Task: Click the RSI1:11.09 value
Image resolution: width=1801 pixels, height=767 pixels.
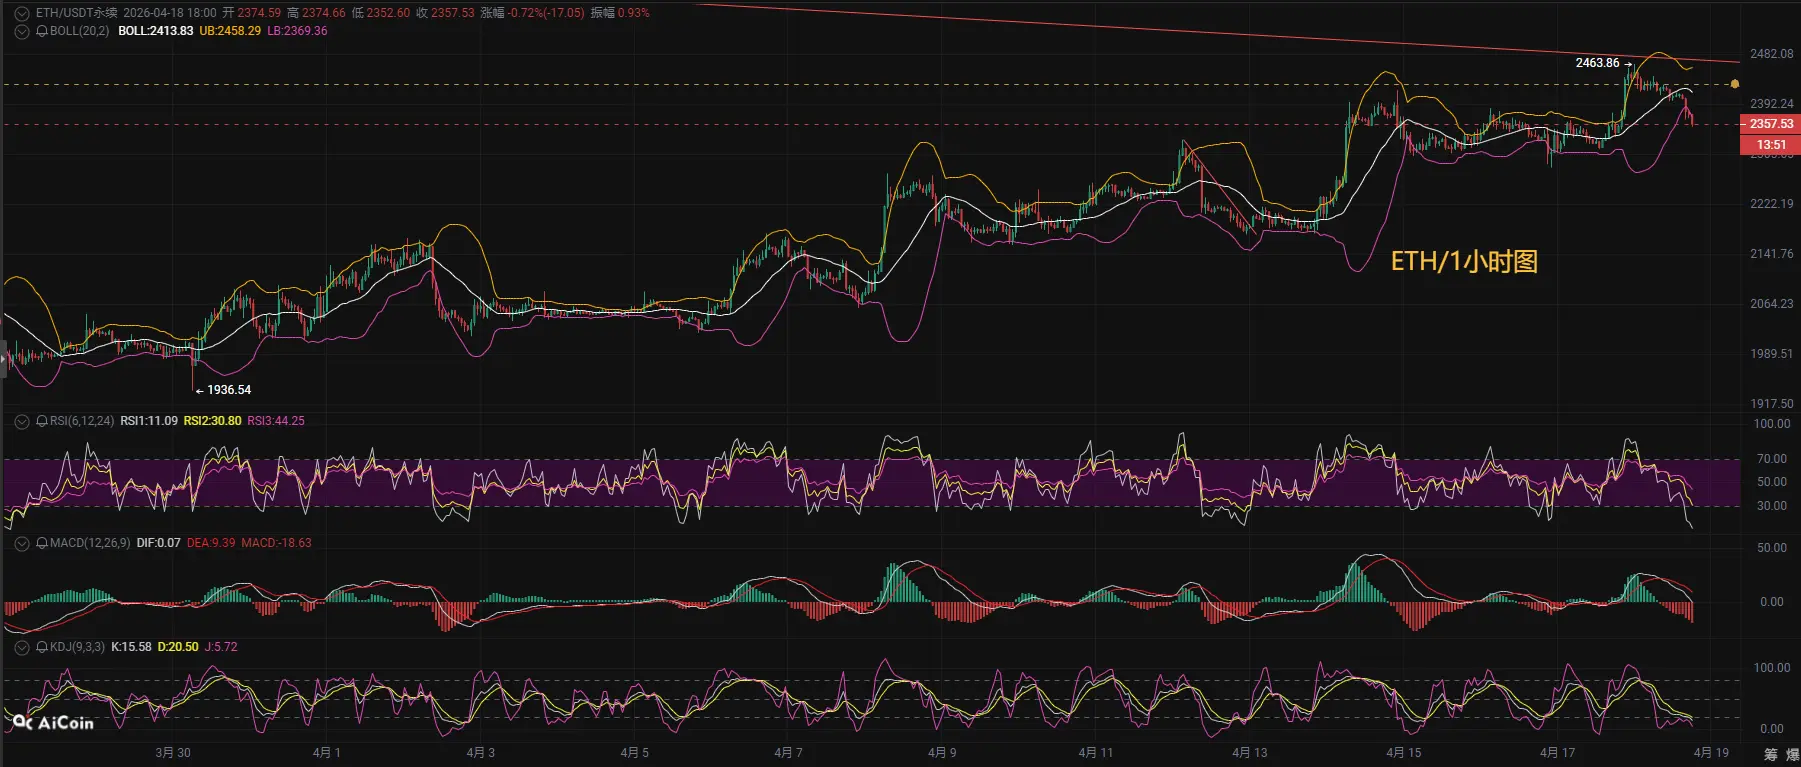Action: [149, 421]
